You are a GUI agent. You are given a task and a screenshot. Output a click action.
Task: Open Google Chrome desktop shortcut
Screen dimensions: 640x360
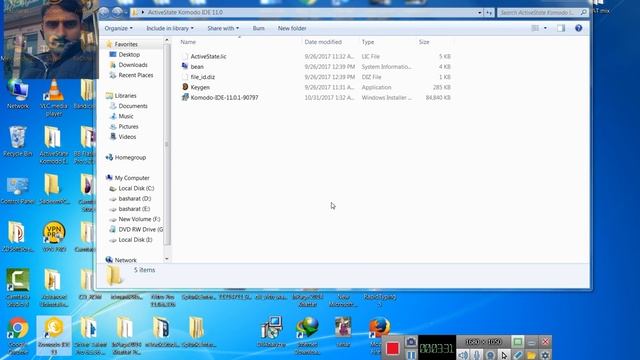18,335
